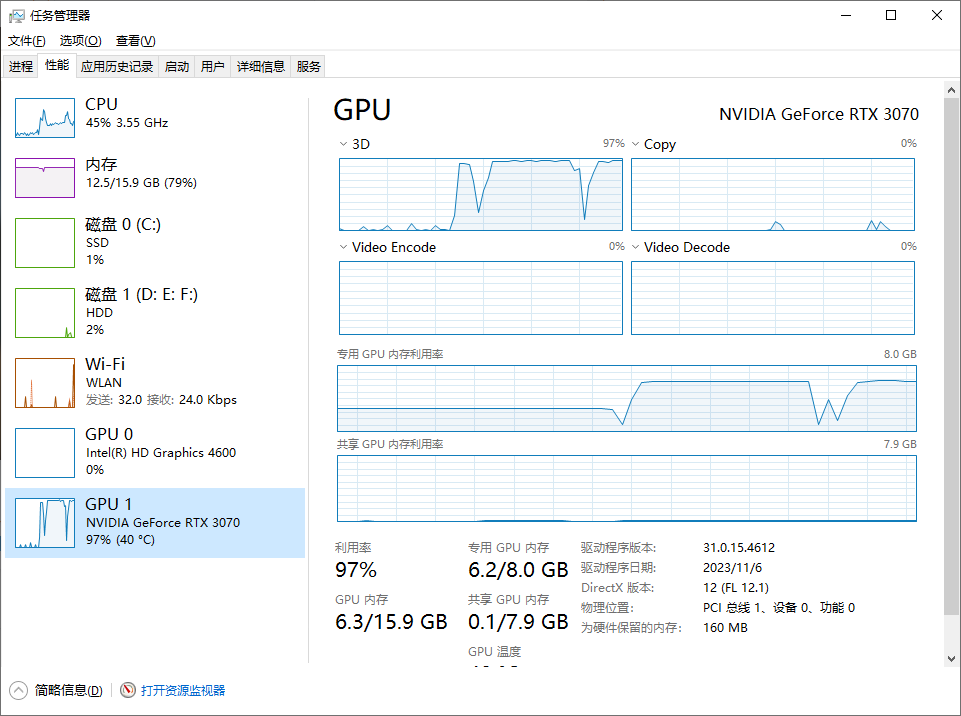The height and width of the screenshot is (716, 961).
Task: Open the 查看(V) menu
Action: [135, 40]
